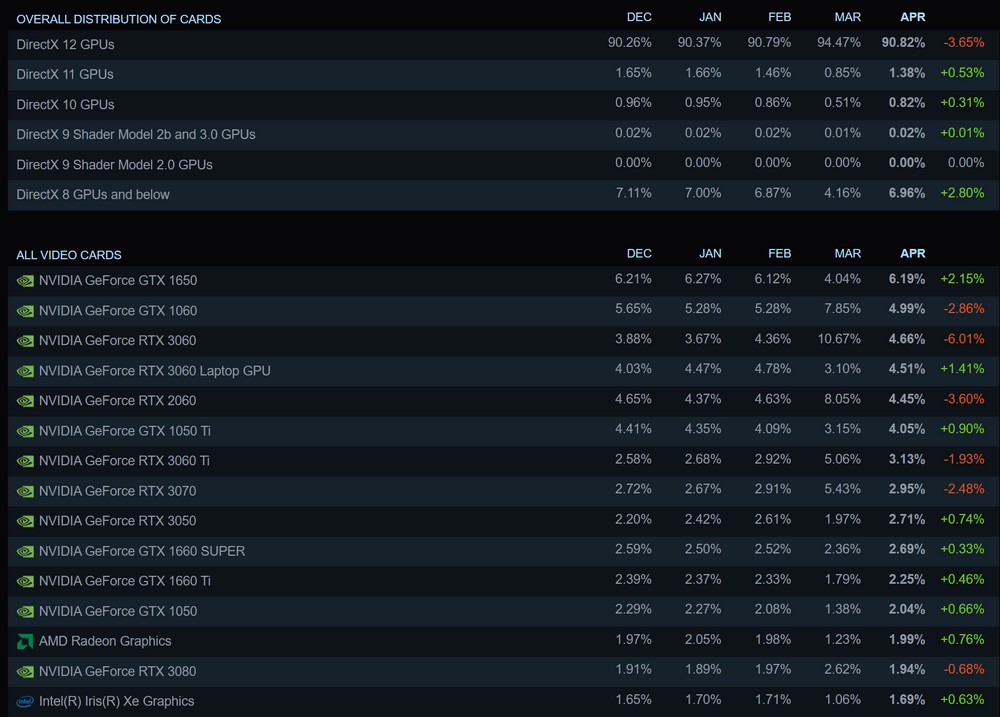Image resolution: width=1000 pixels, height=717 pixels.
Task: Click the DirectX 9 Shader Model 2.0 GPUs row
Action: pyautogui.click(x=504, y=165)
